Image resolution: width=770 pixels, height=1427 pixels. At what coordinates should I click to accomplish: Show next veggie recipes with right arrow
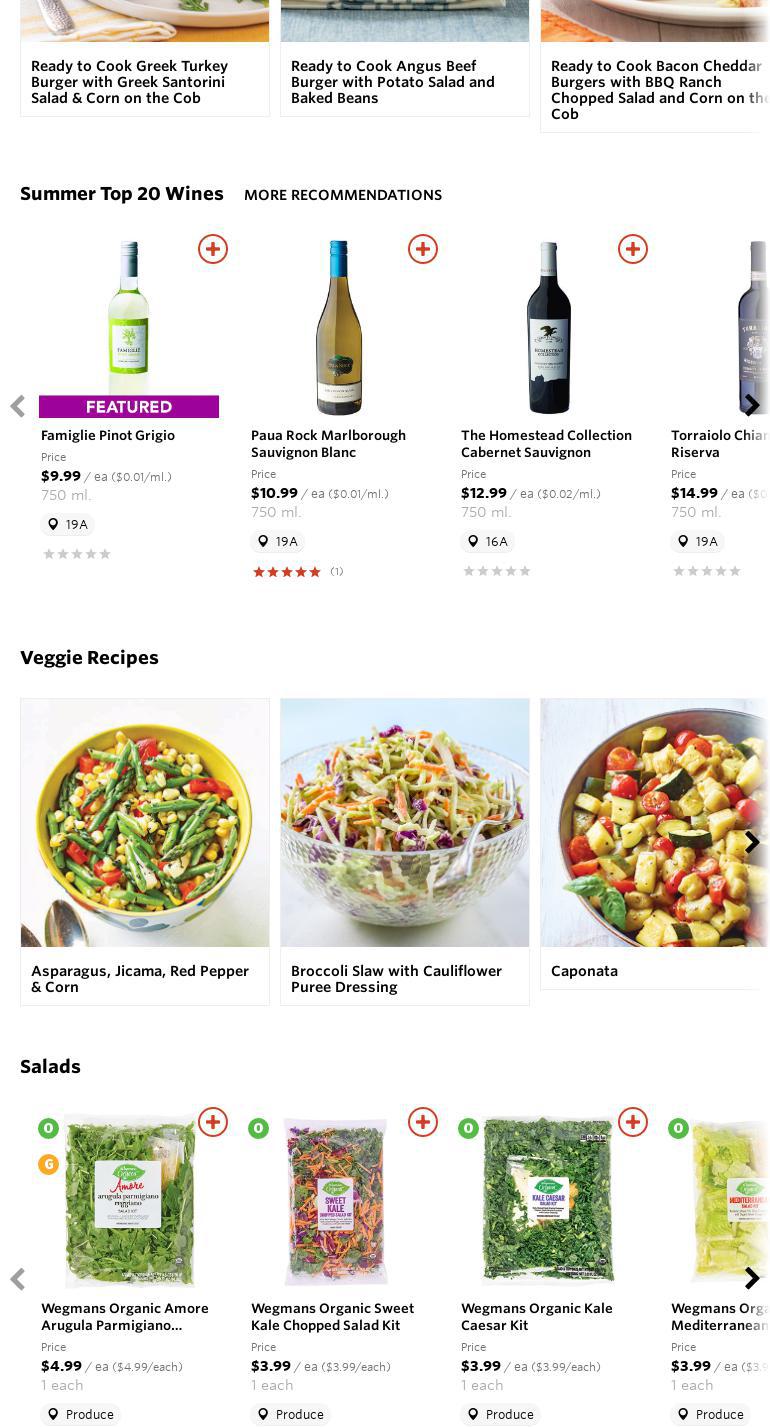point(752,842)
